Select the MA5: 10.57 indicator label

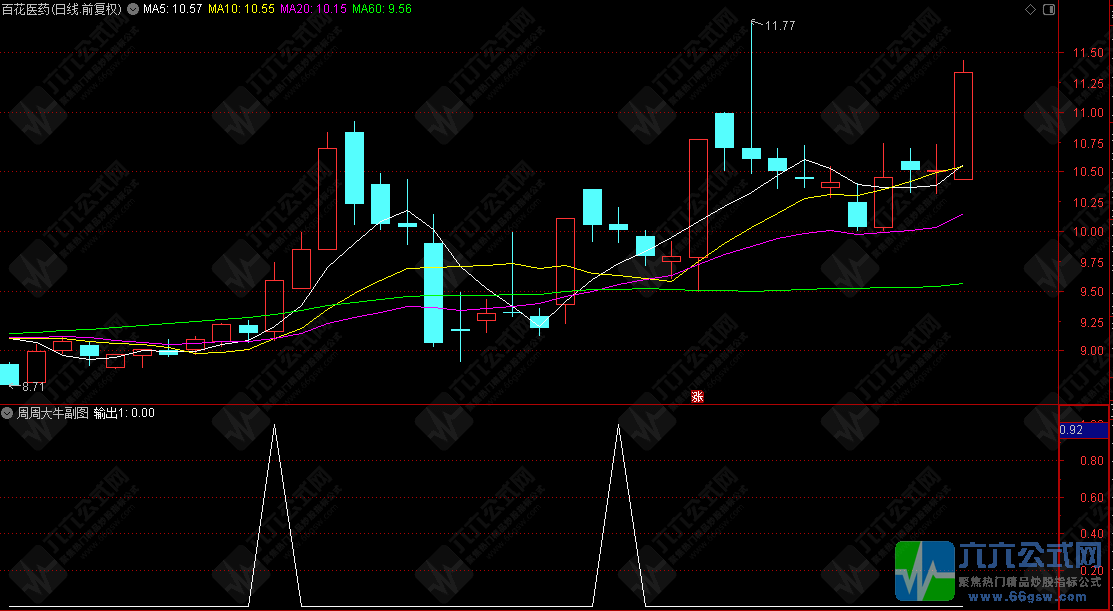(x=172, y=9)
